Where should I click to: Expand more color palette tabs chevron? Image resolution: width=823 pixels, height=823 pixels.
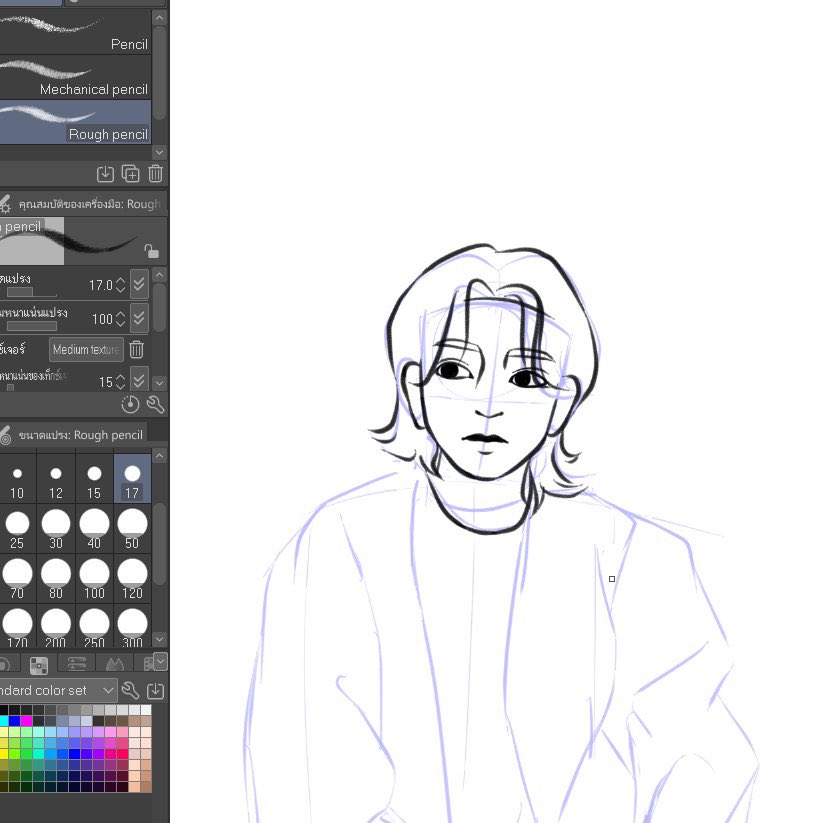pos(161,661)
